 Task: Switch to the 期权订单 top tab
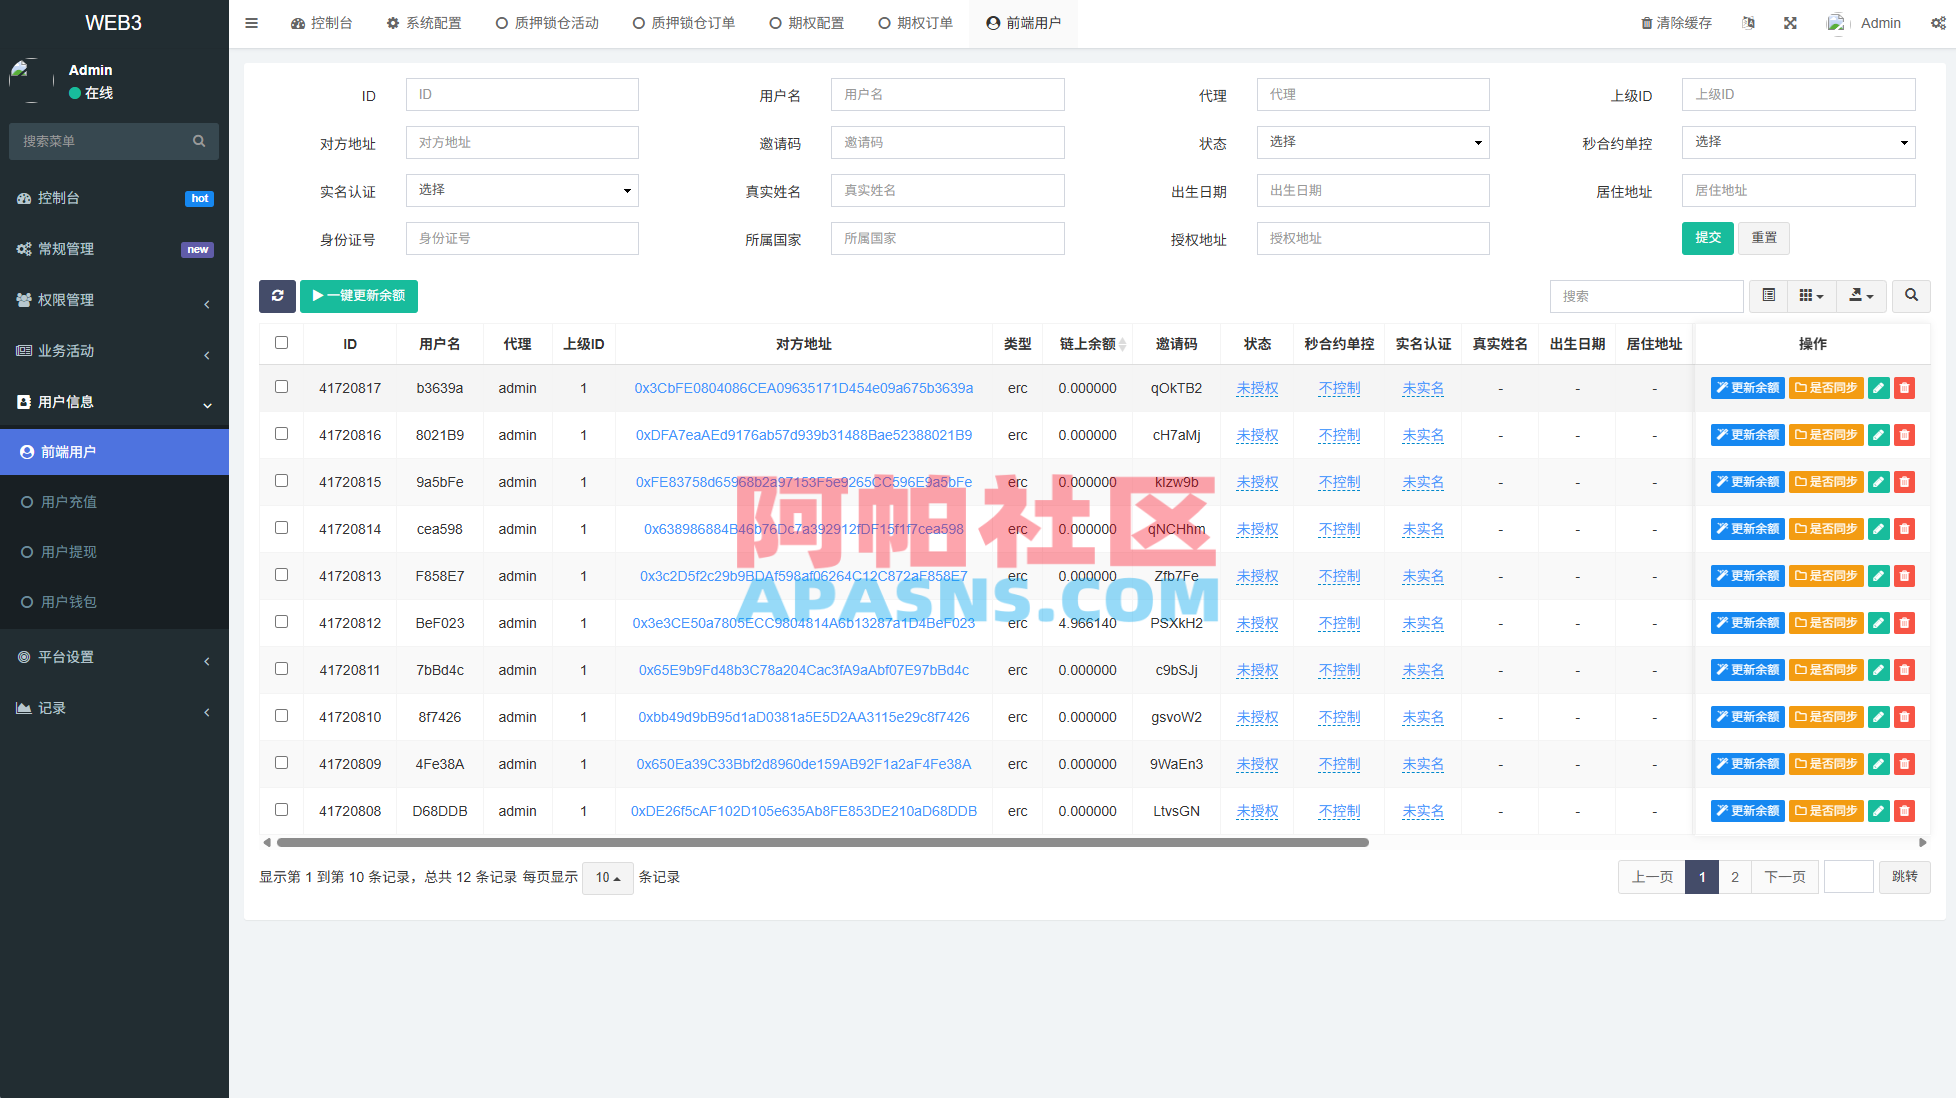click(x=915, y=23)
